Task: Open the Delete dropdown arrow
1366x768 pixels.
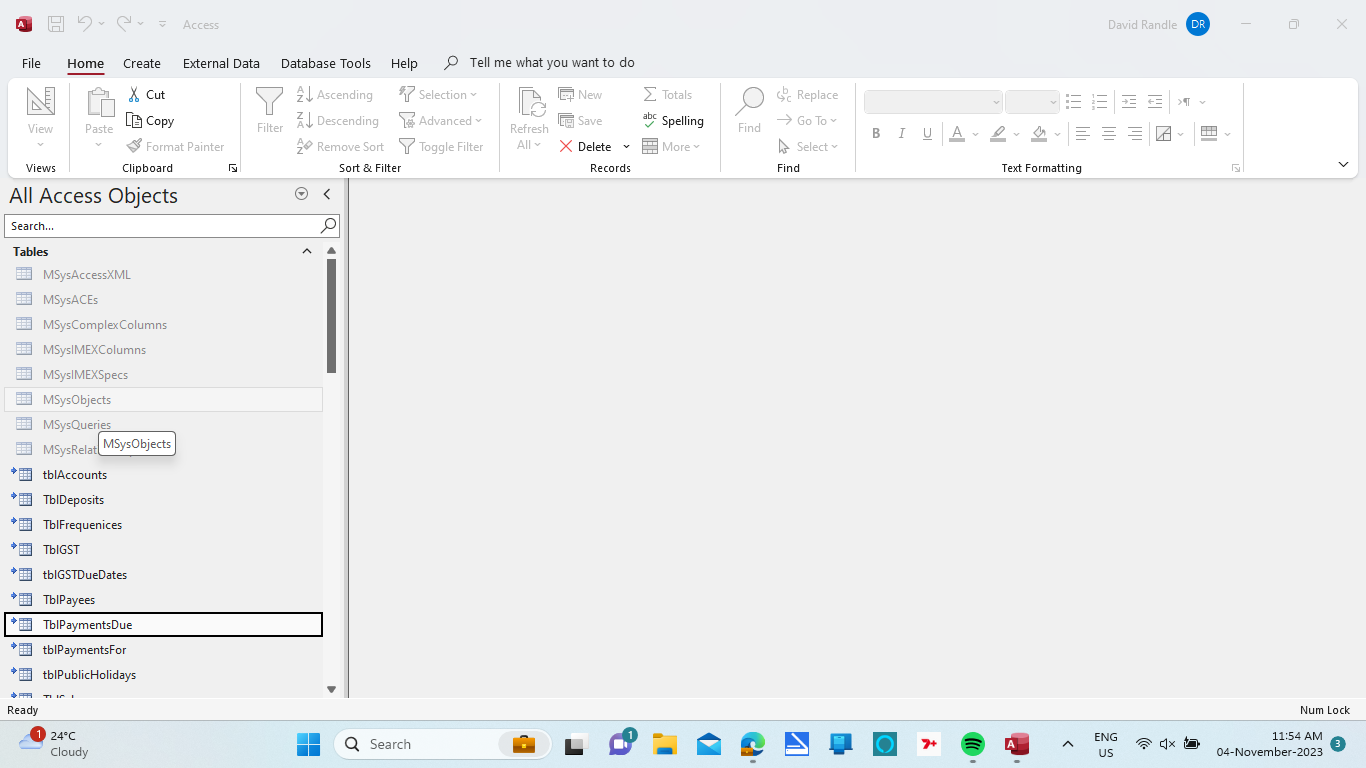Action: tap(627, 147)
